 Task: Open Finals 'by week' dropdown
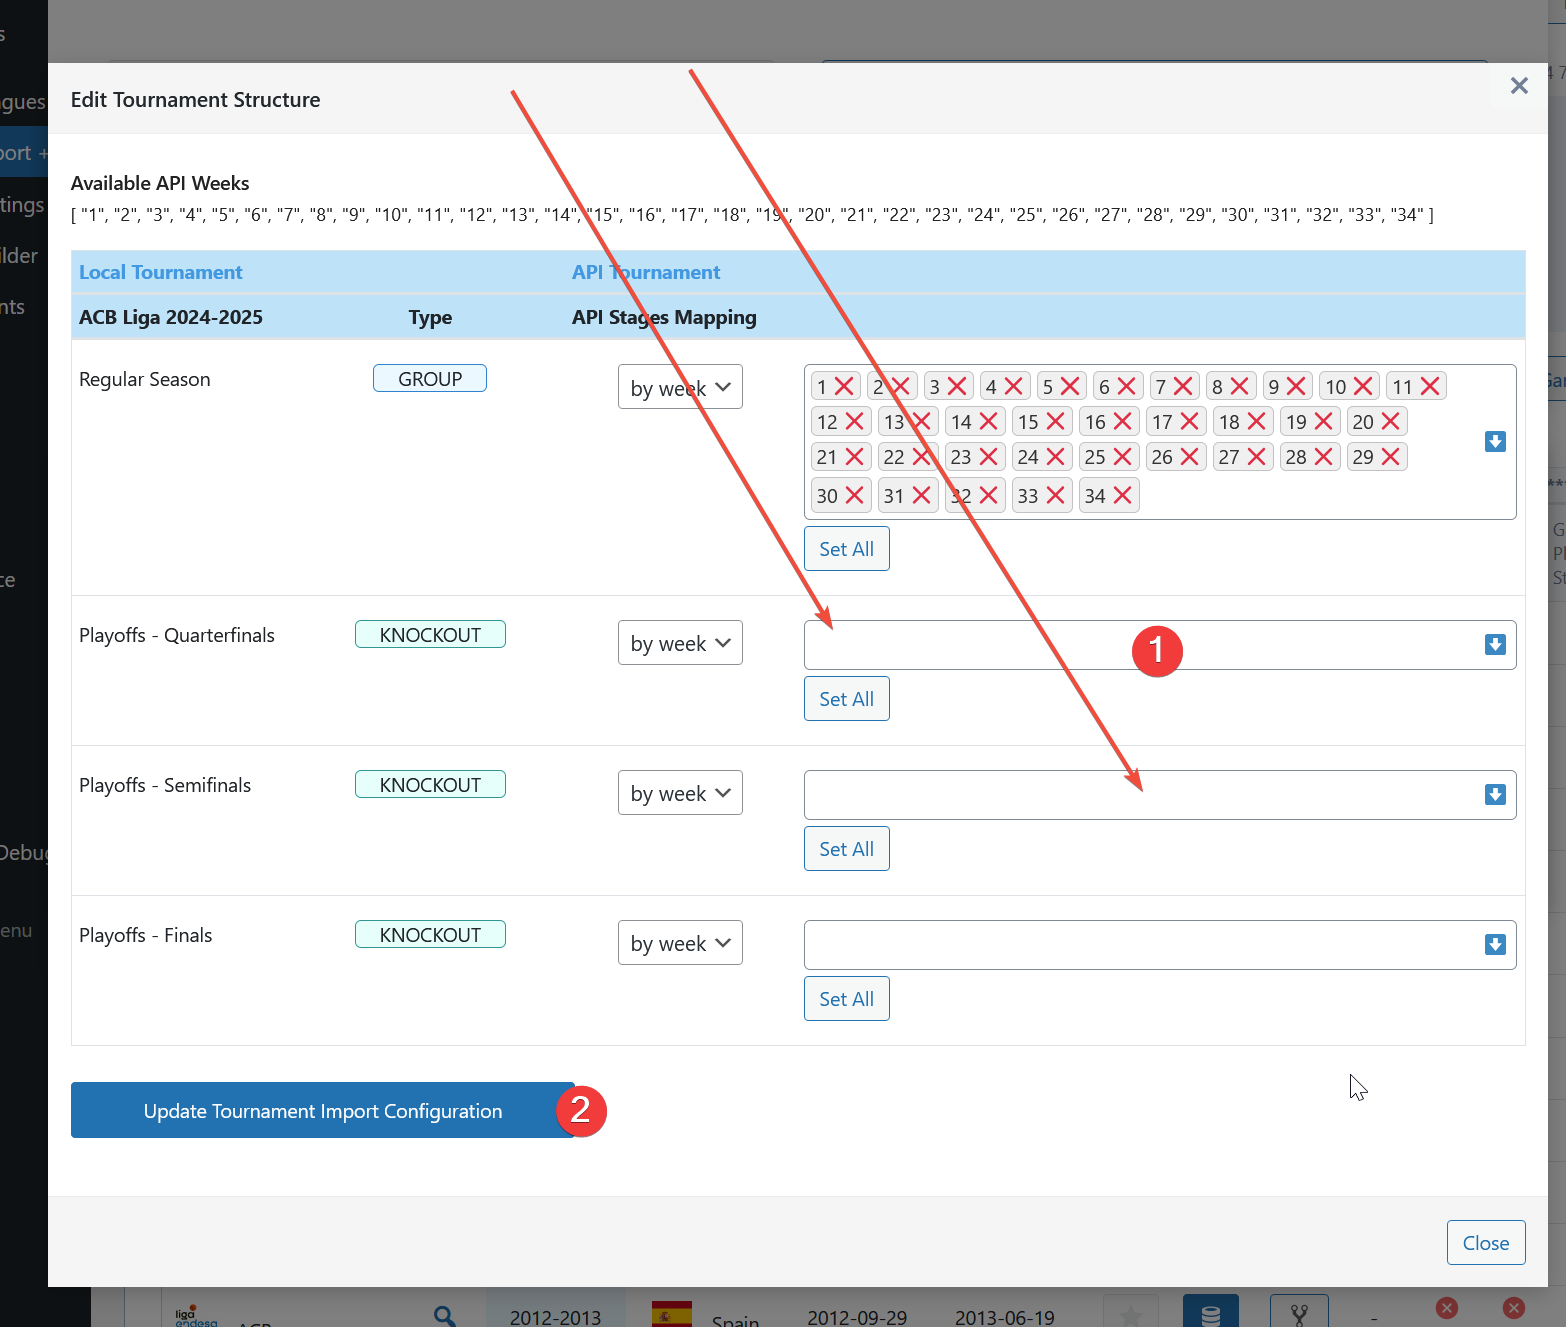coord(680,943)
